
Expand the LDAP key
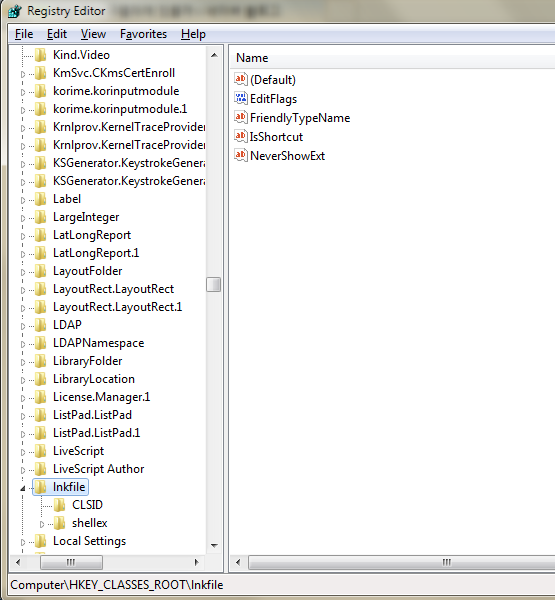pyautogui.click(x=23, y=326)
